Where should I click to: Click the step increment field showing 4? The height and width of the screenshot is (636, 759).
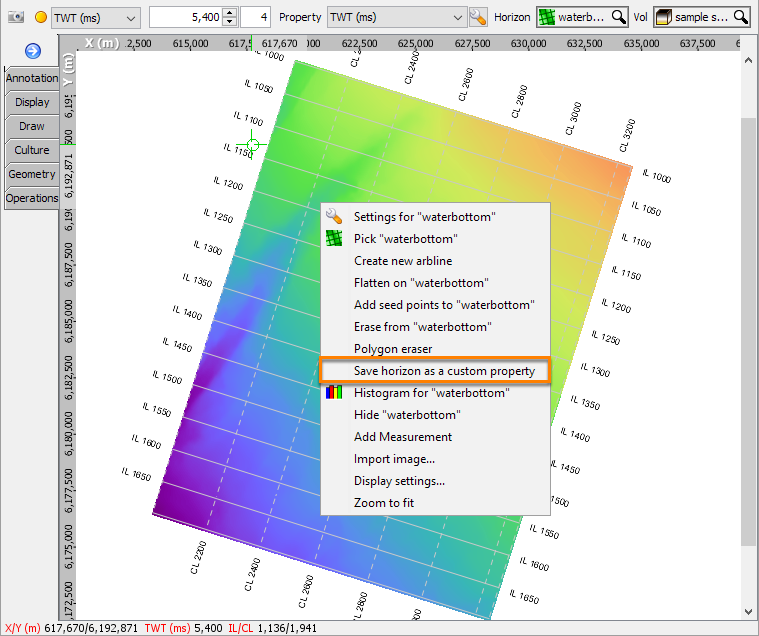pos(256,17)
